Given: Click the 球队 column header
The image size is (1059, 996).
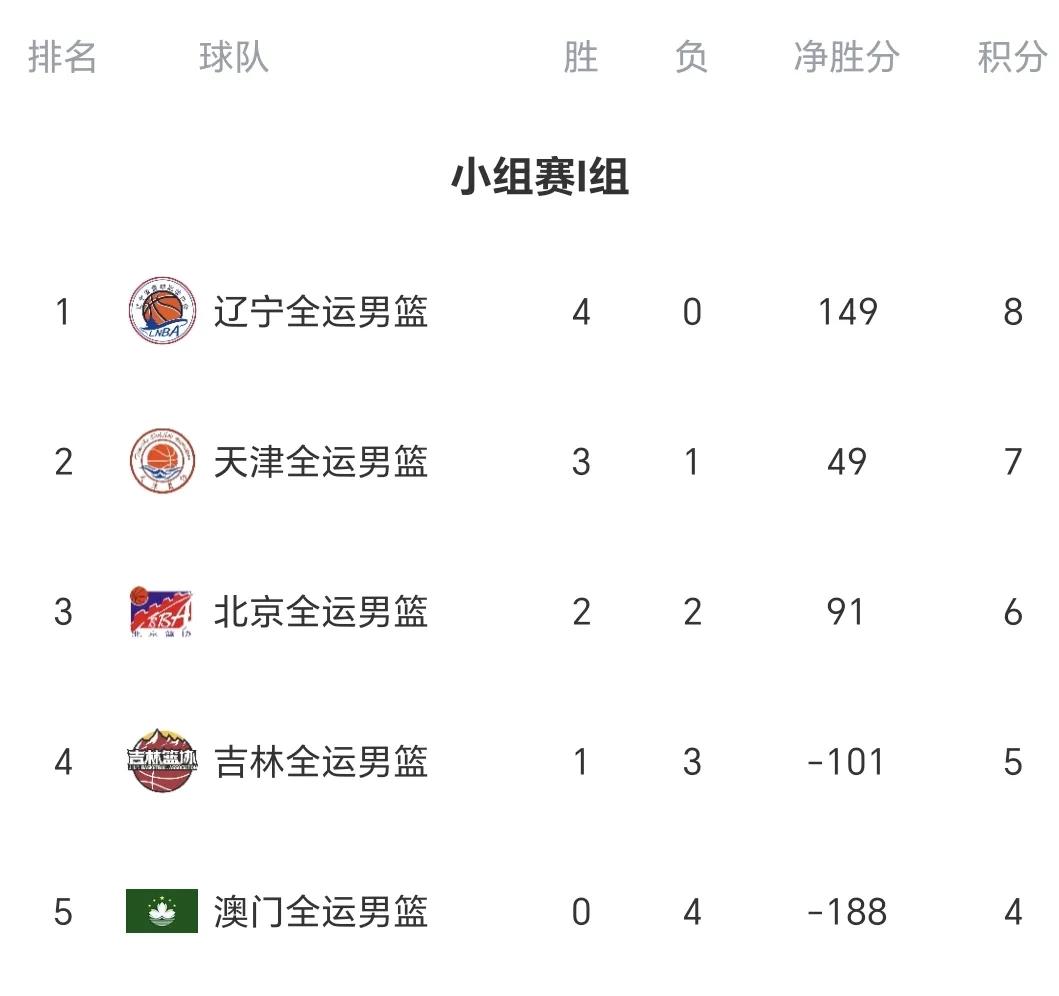Looking at the screenshot, I should [234, 57].
